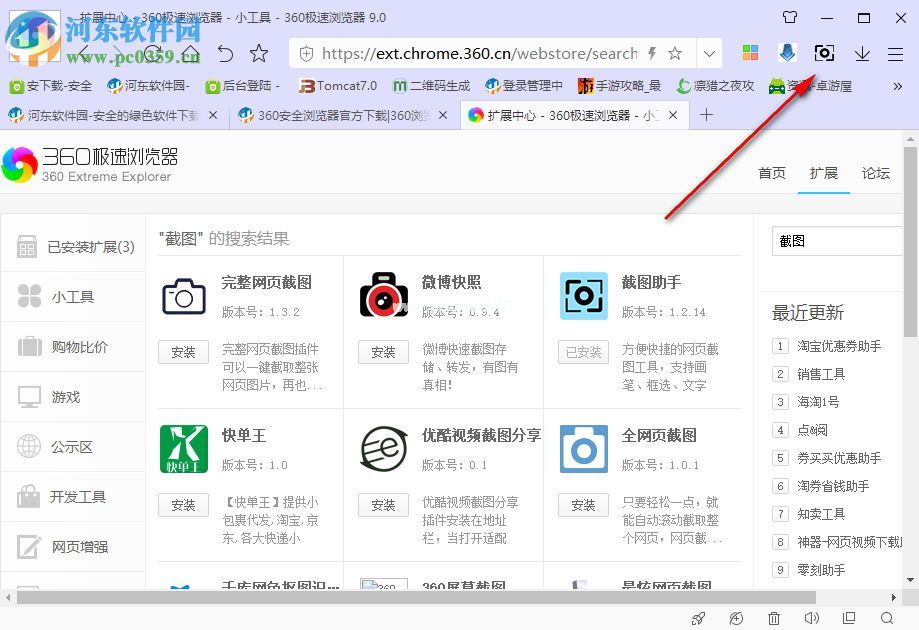Open the hamburger menu at top right
Viewport: 919px width, 630px height.
pos(895,52)
